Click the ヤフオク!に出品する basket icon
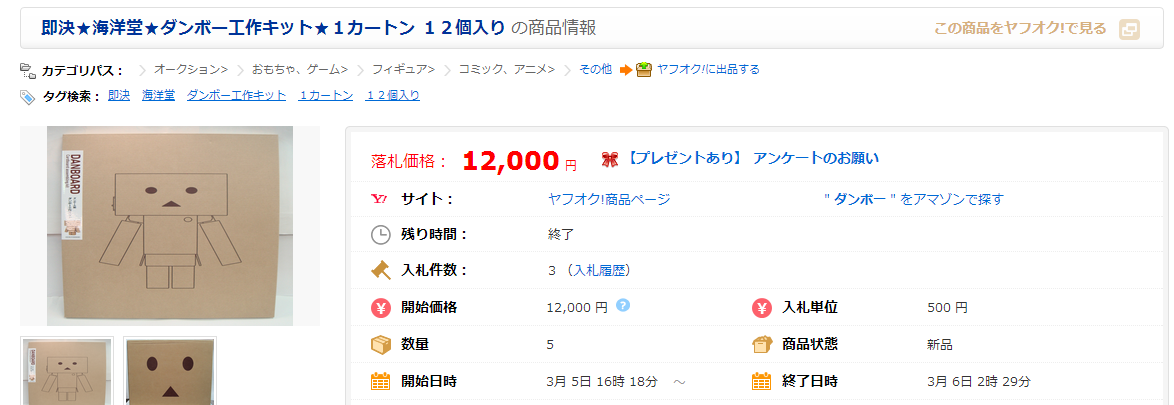This screenshot has width=1174, height=405. pyautogui.click(x=643, y=69)
